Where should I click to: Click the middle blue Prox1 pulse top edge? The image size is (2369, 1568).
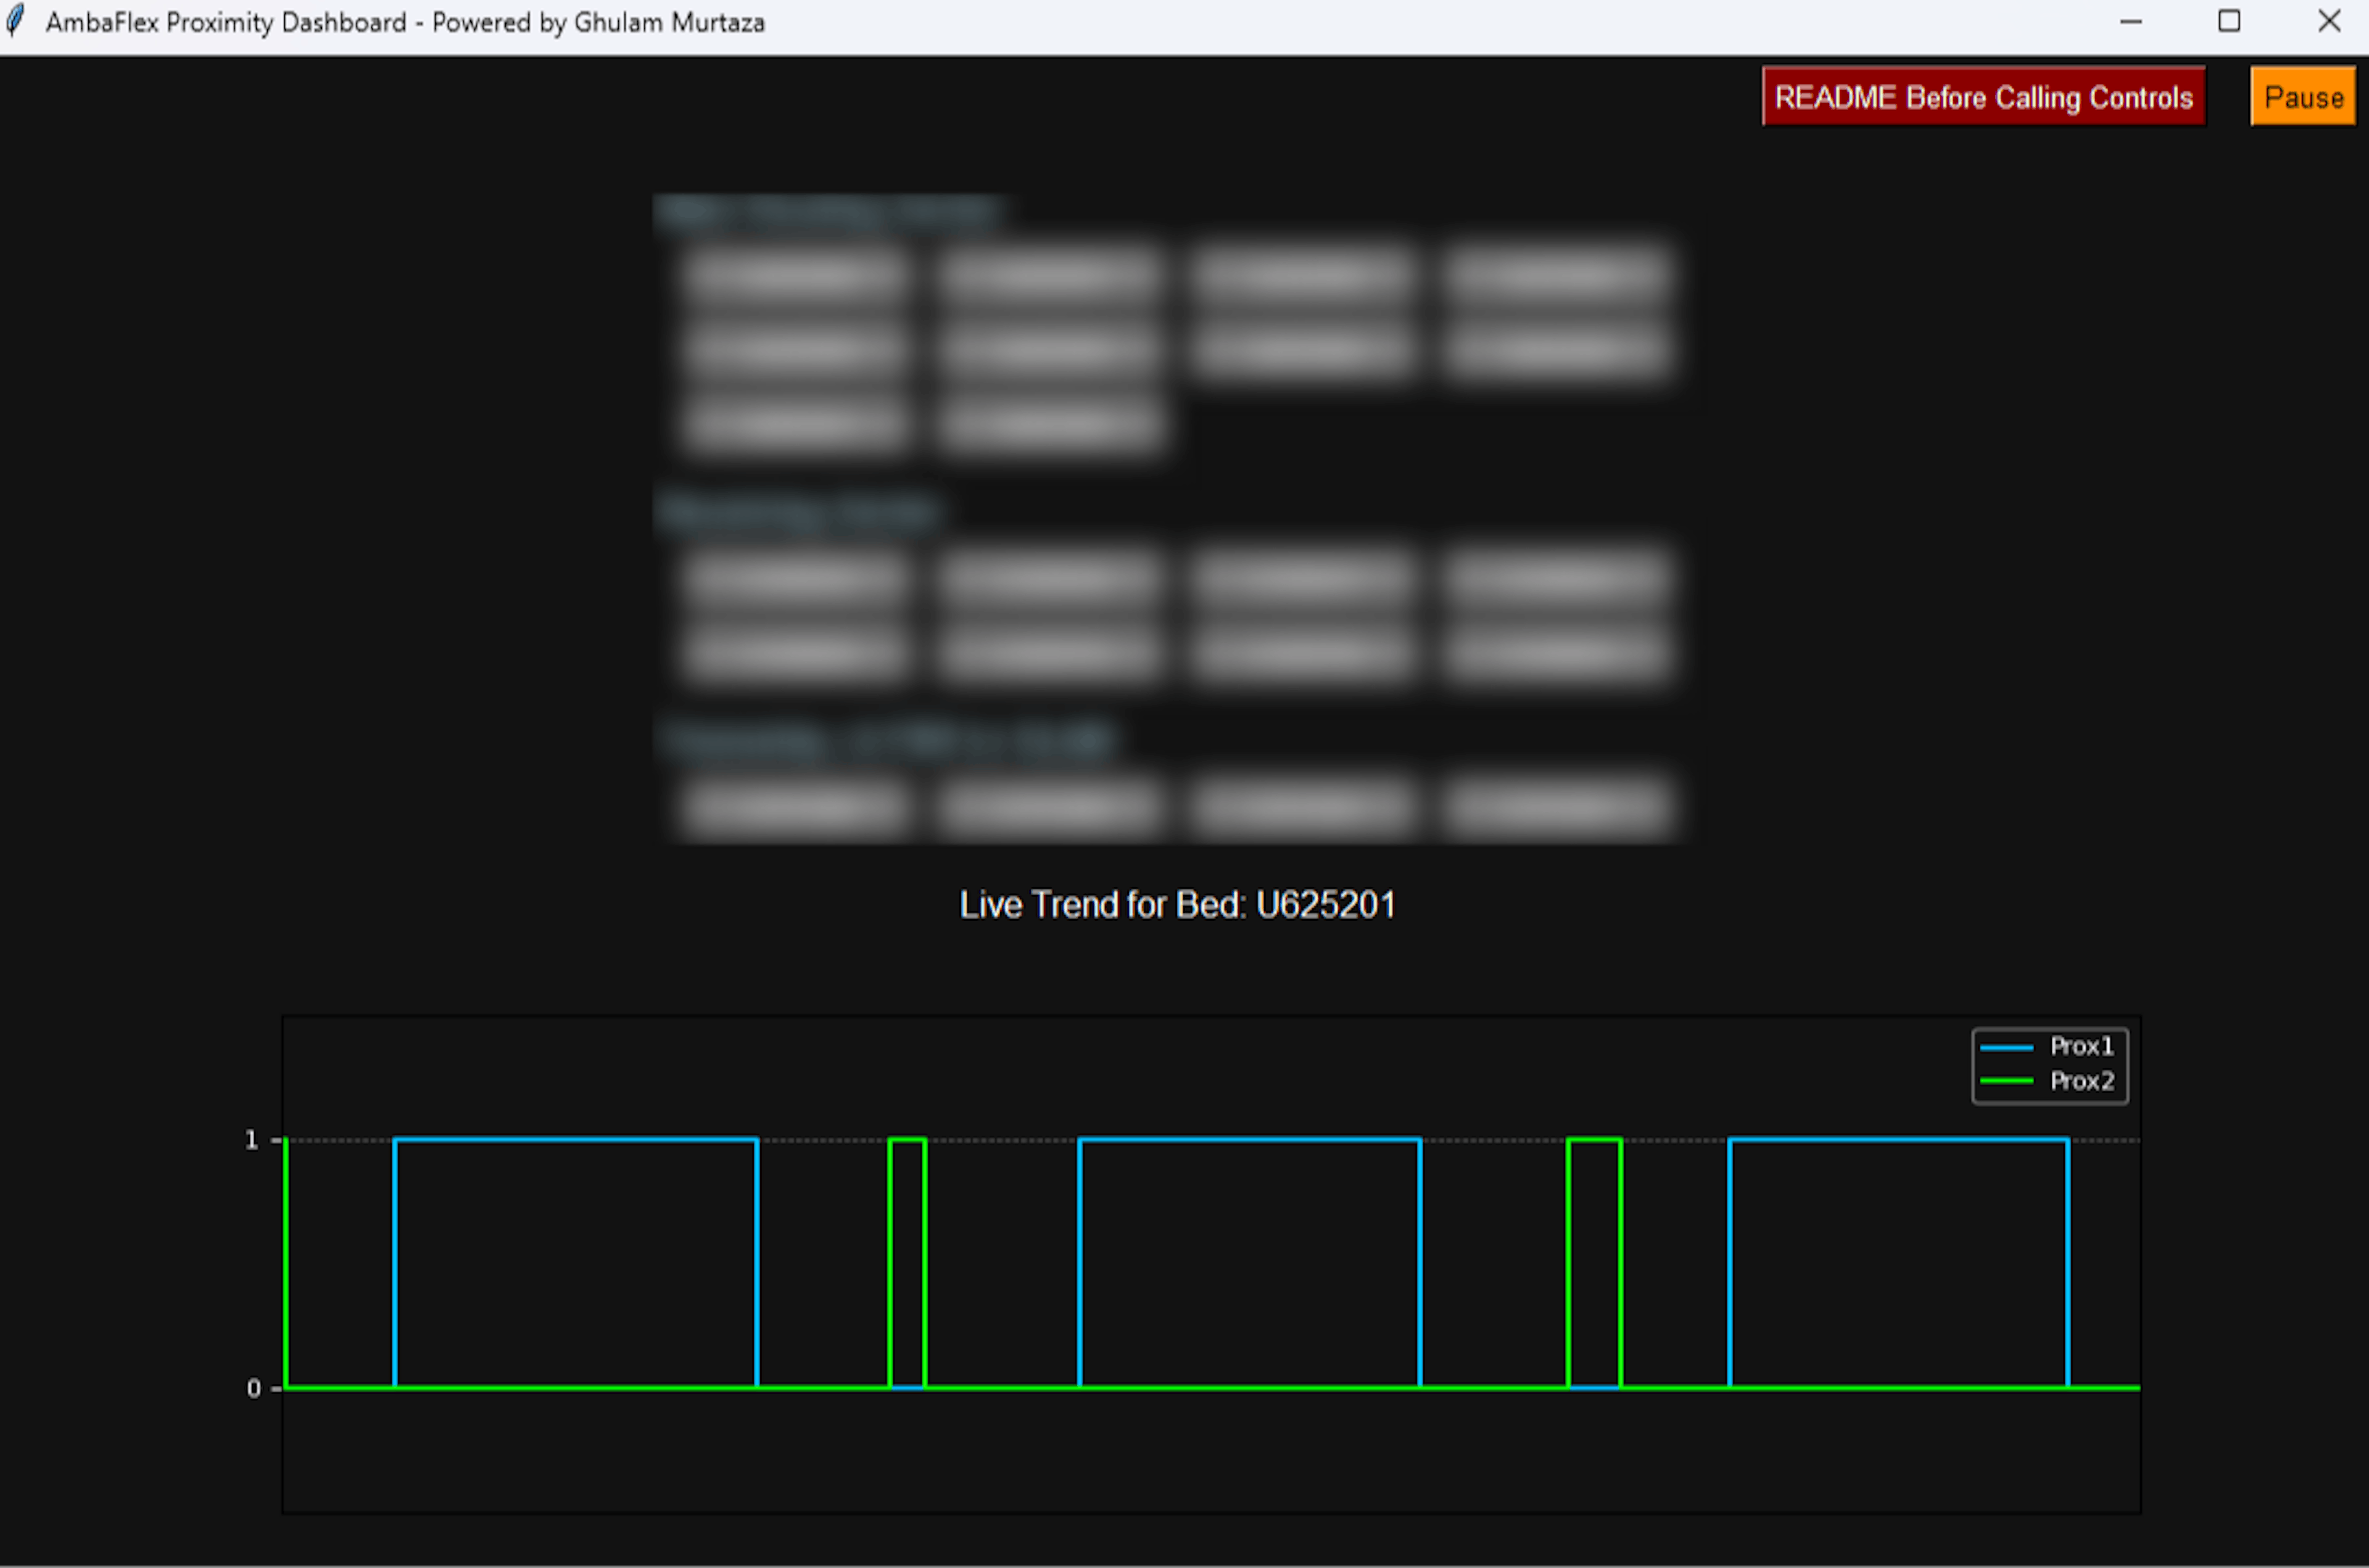[1250, 1139]
